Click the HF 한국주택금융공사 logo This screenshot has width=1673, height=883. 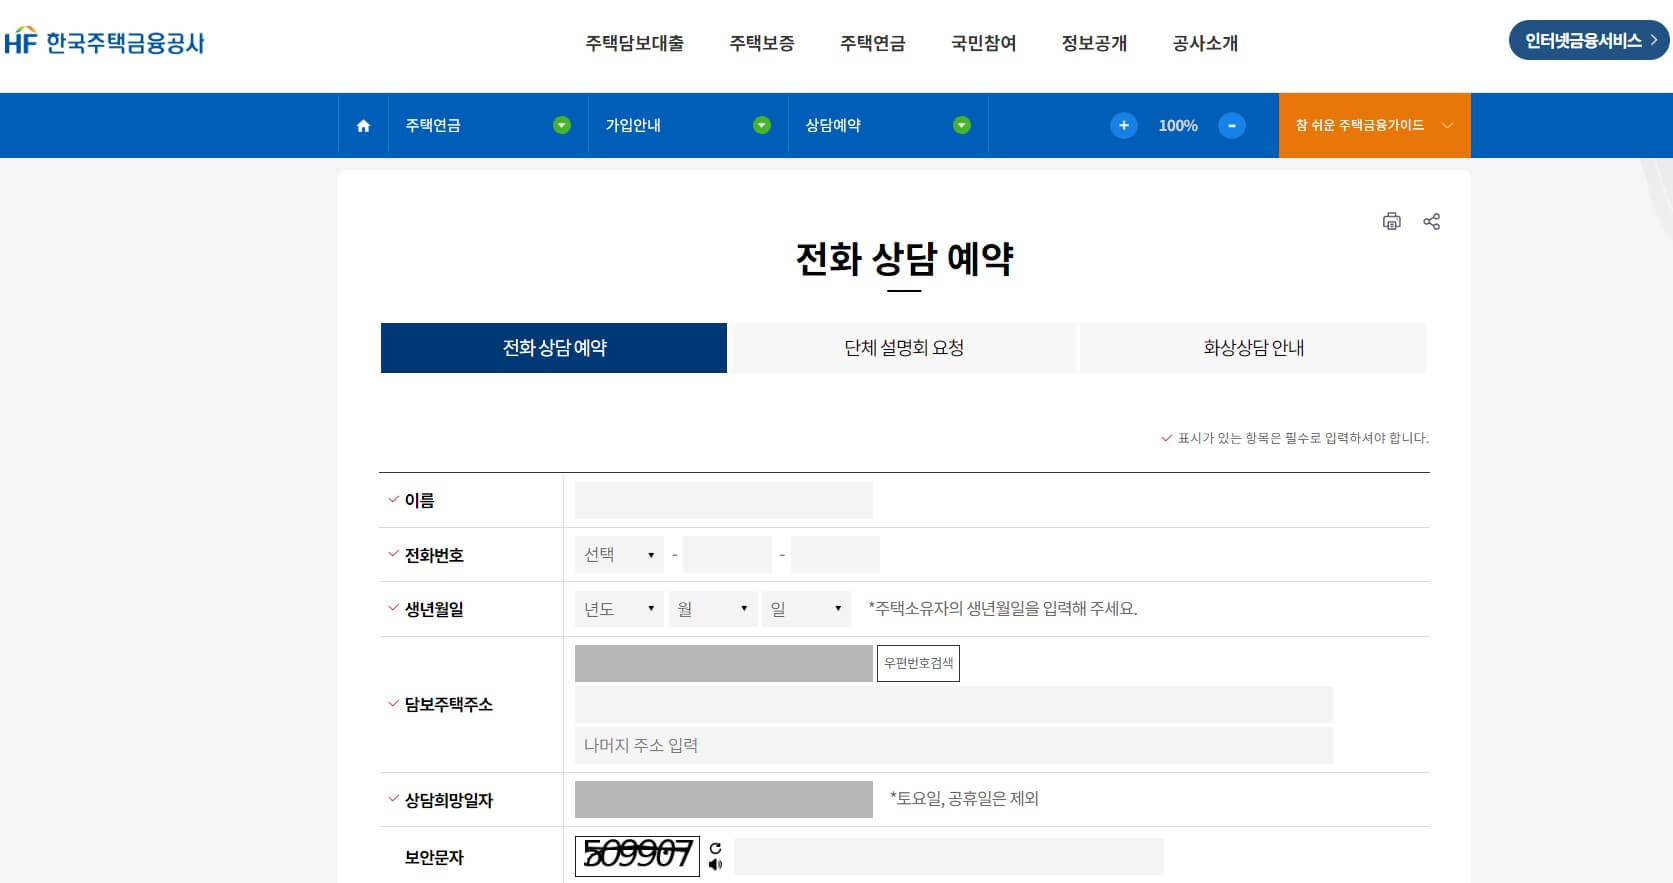pos(104,42)
